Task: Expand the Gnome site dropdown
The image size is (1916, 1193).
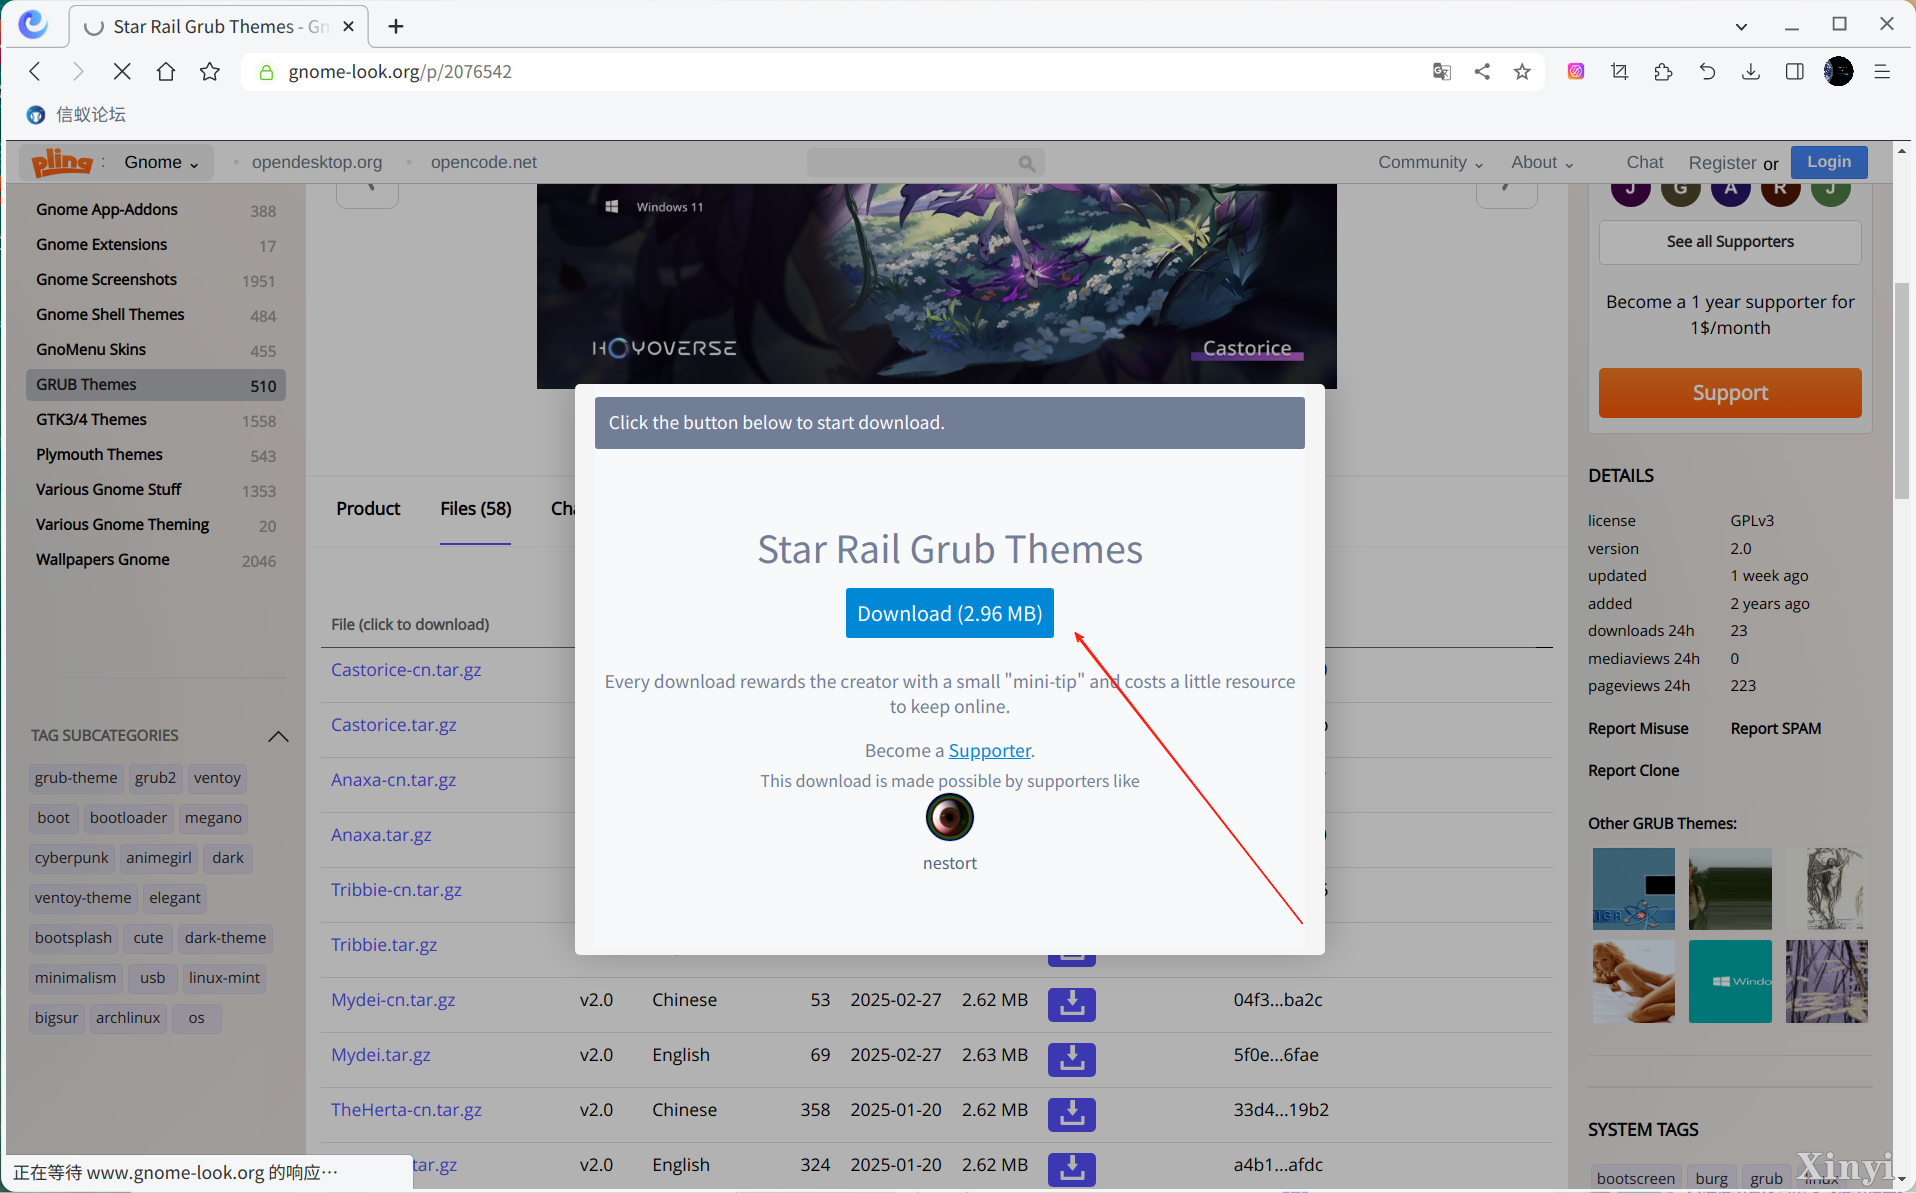Action: pos(162,162)
